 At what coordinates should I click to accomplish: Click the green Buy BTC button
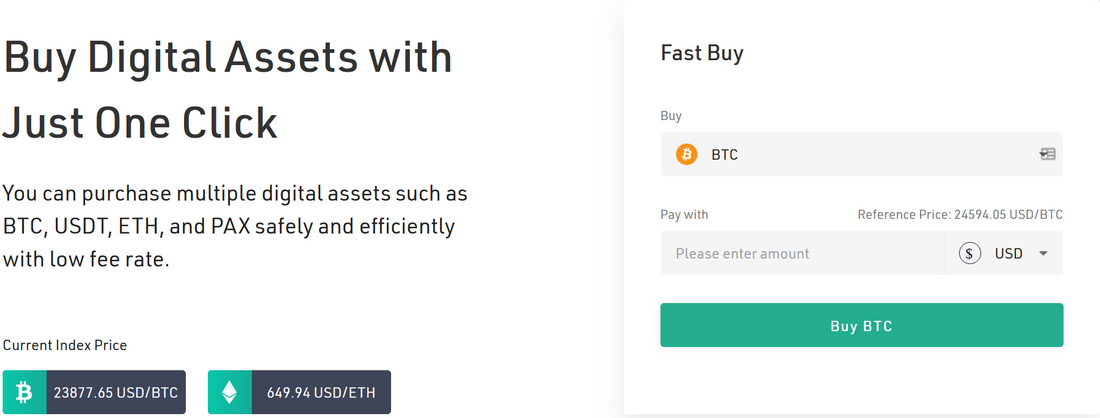[x=861, y=325]
